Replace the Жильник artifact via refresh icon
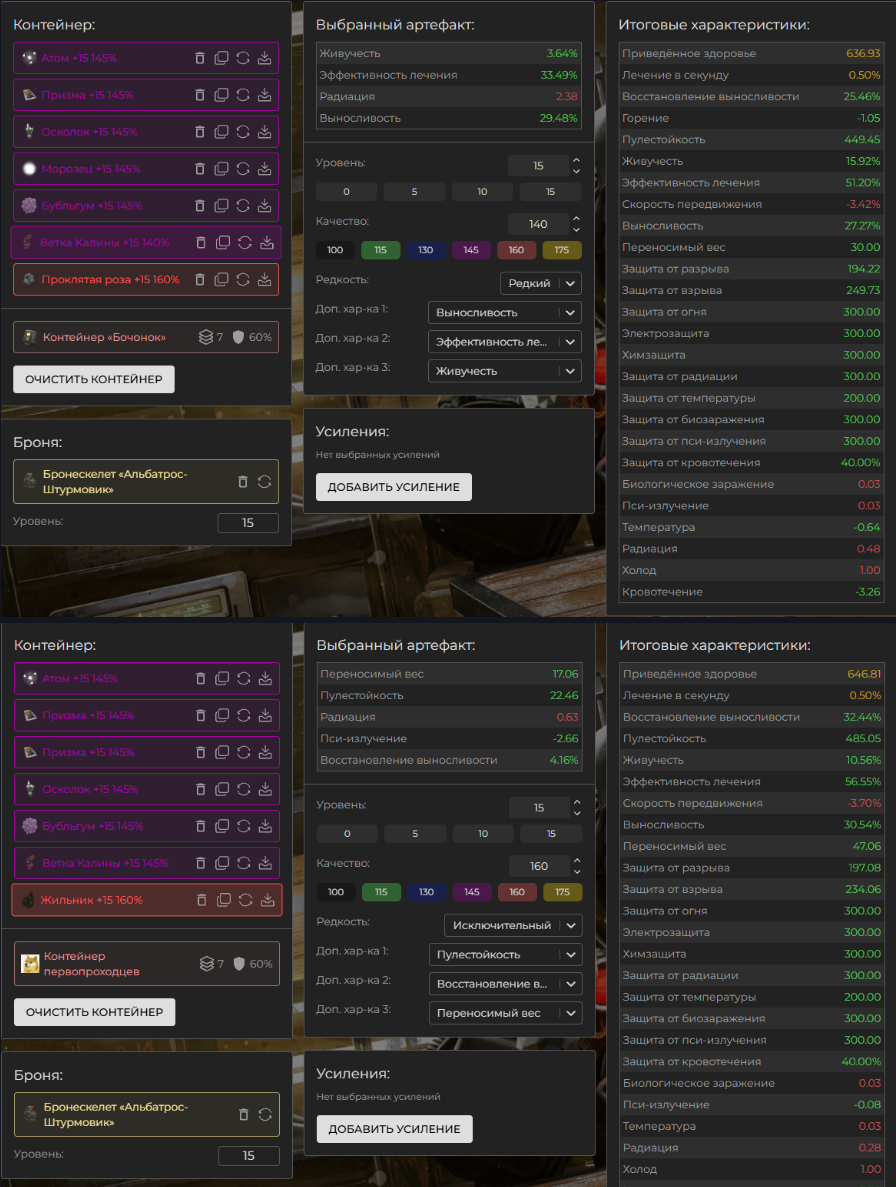 pos(246,900)
